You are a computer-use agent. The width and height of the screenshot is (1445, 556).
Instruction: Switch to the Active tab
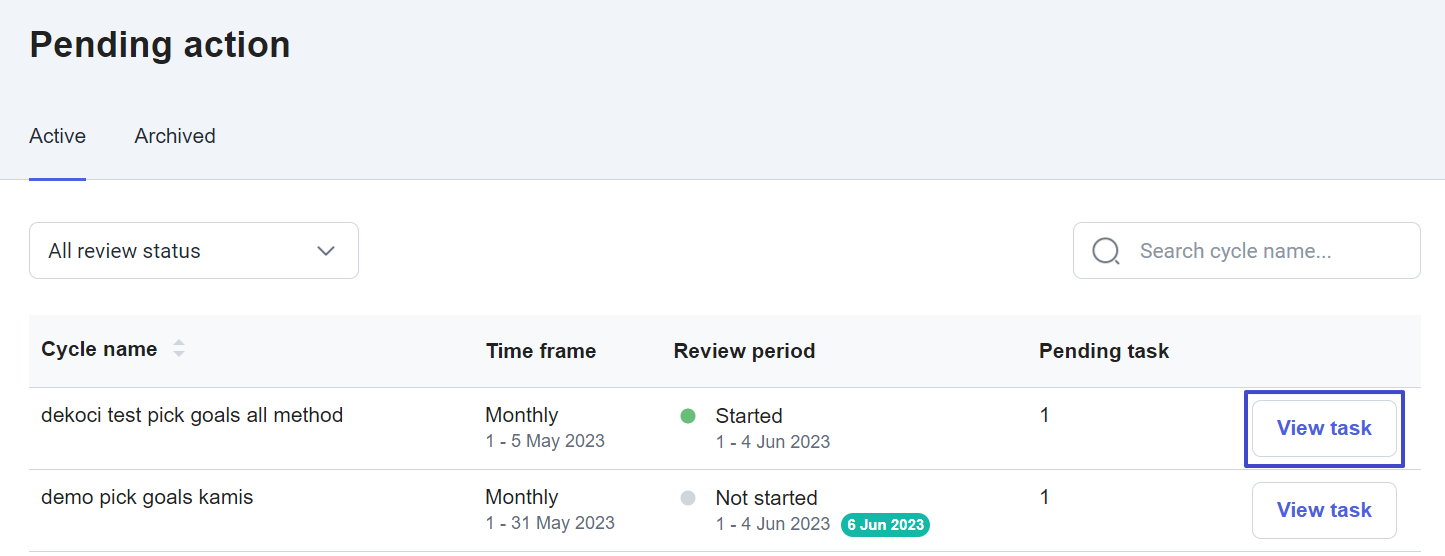[58, 136]
